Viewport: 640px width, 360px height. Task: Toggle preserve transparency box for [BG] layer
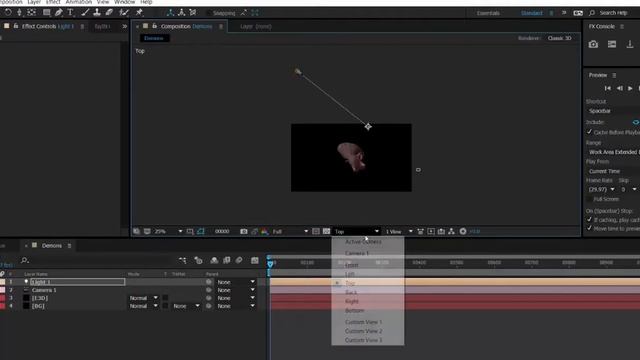coord(165,306)
